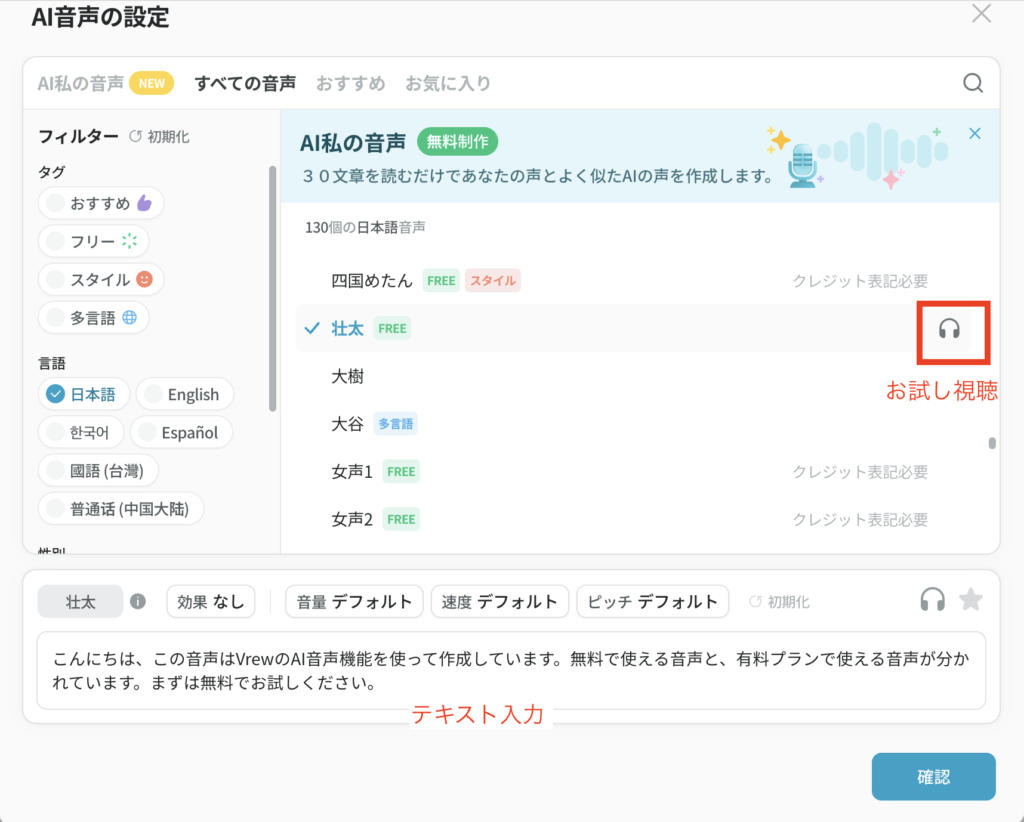Switch to the お気に入り tab

[x=448, y=83]
